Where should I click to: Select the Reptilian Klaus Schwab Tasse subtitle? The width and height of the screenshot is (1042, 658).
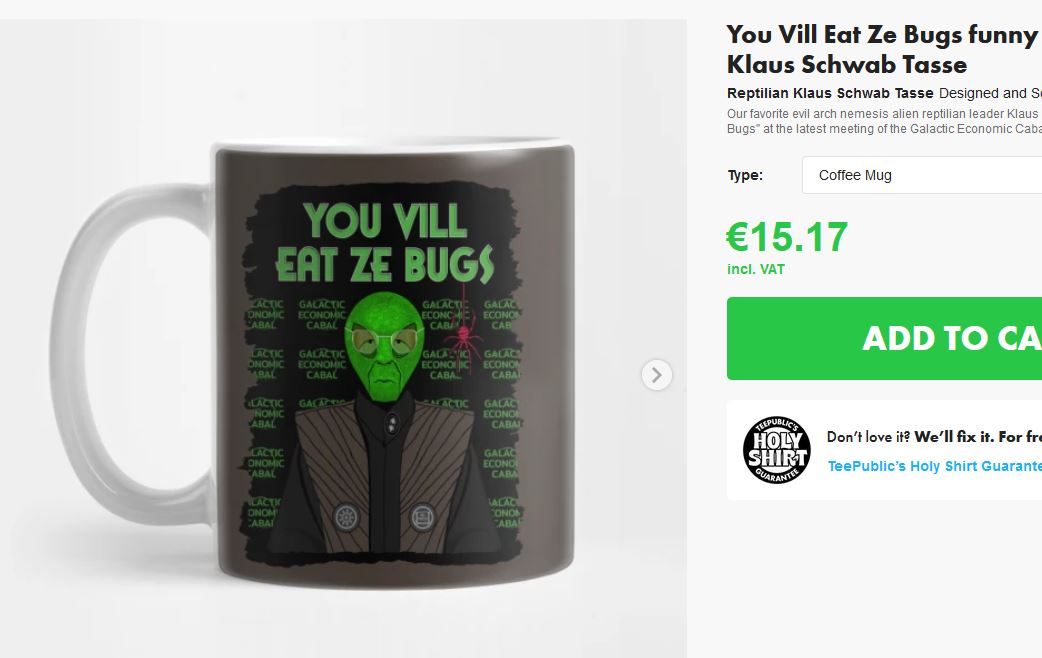[x=830, y=93]
